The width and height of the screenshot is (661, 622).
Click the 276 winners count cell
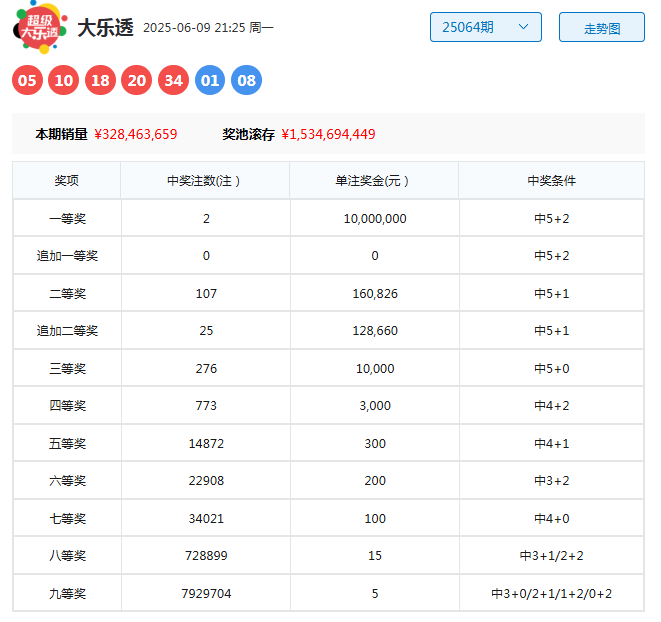[x=206, y=369]
